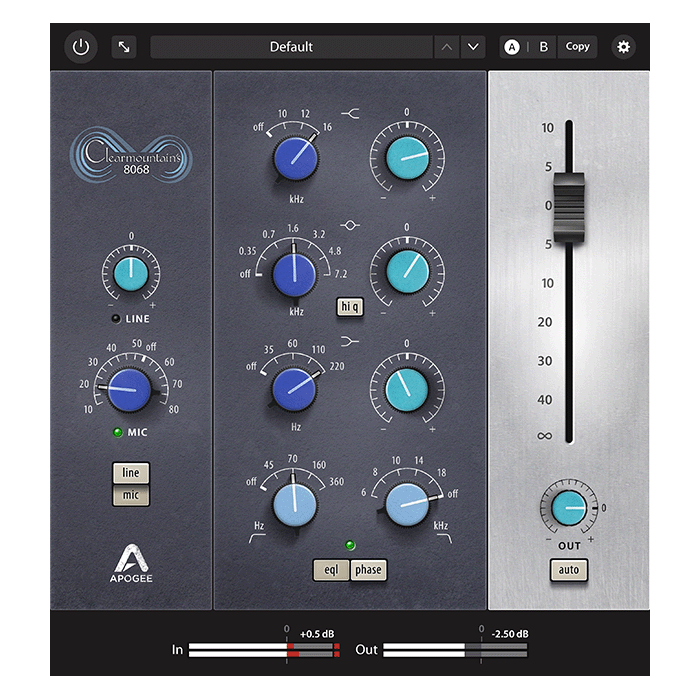Screen dimensions: 700x700
Task: Switch to preset slot A
Action: point(512,47)
